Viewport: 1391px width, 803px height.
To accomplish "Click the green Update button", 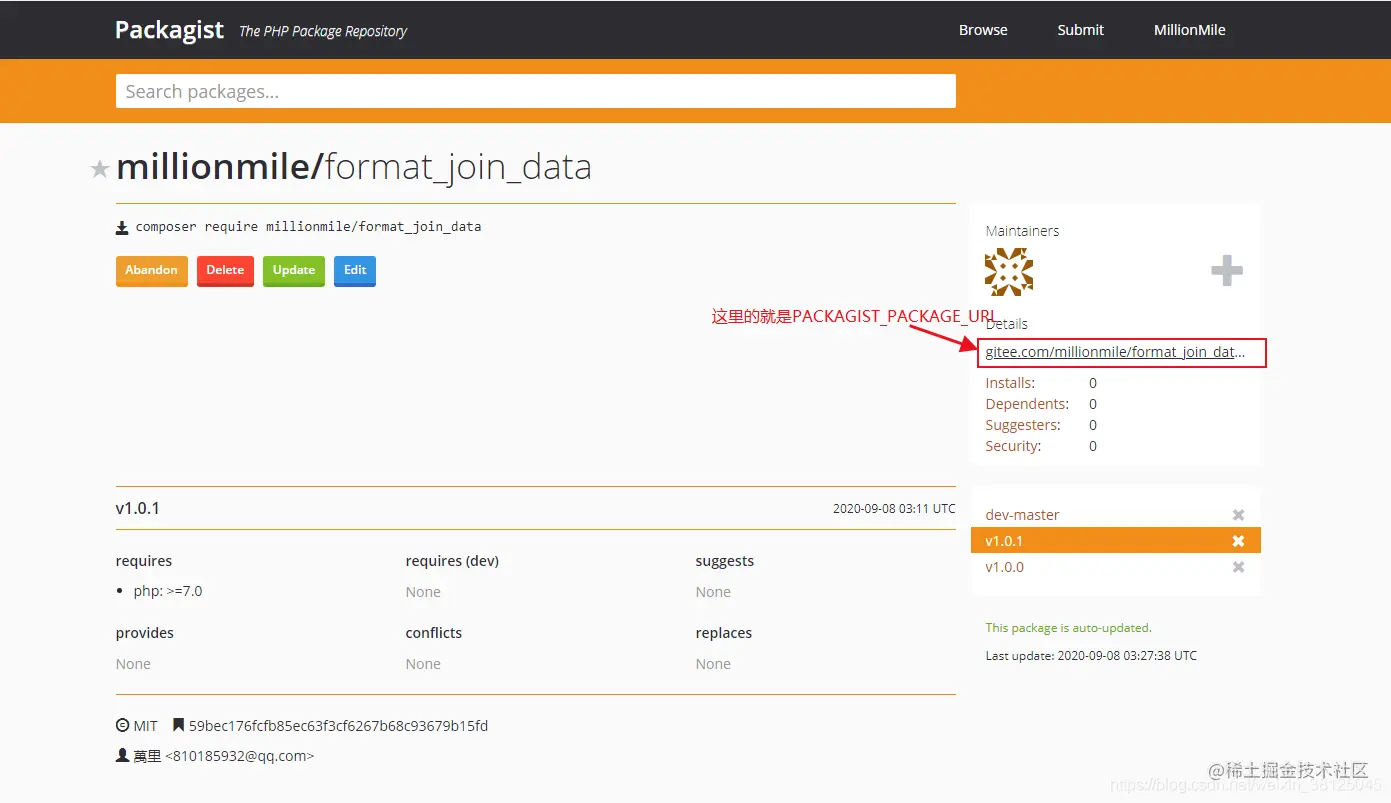I will click(x=294, y=271).
